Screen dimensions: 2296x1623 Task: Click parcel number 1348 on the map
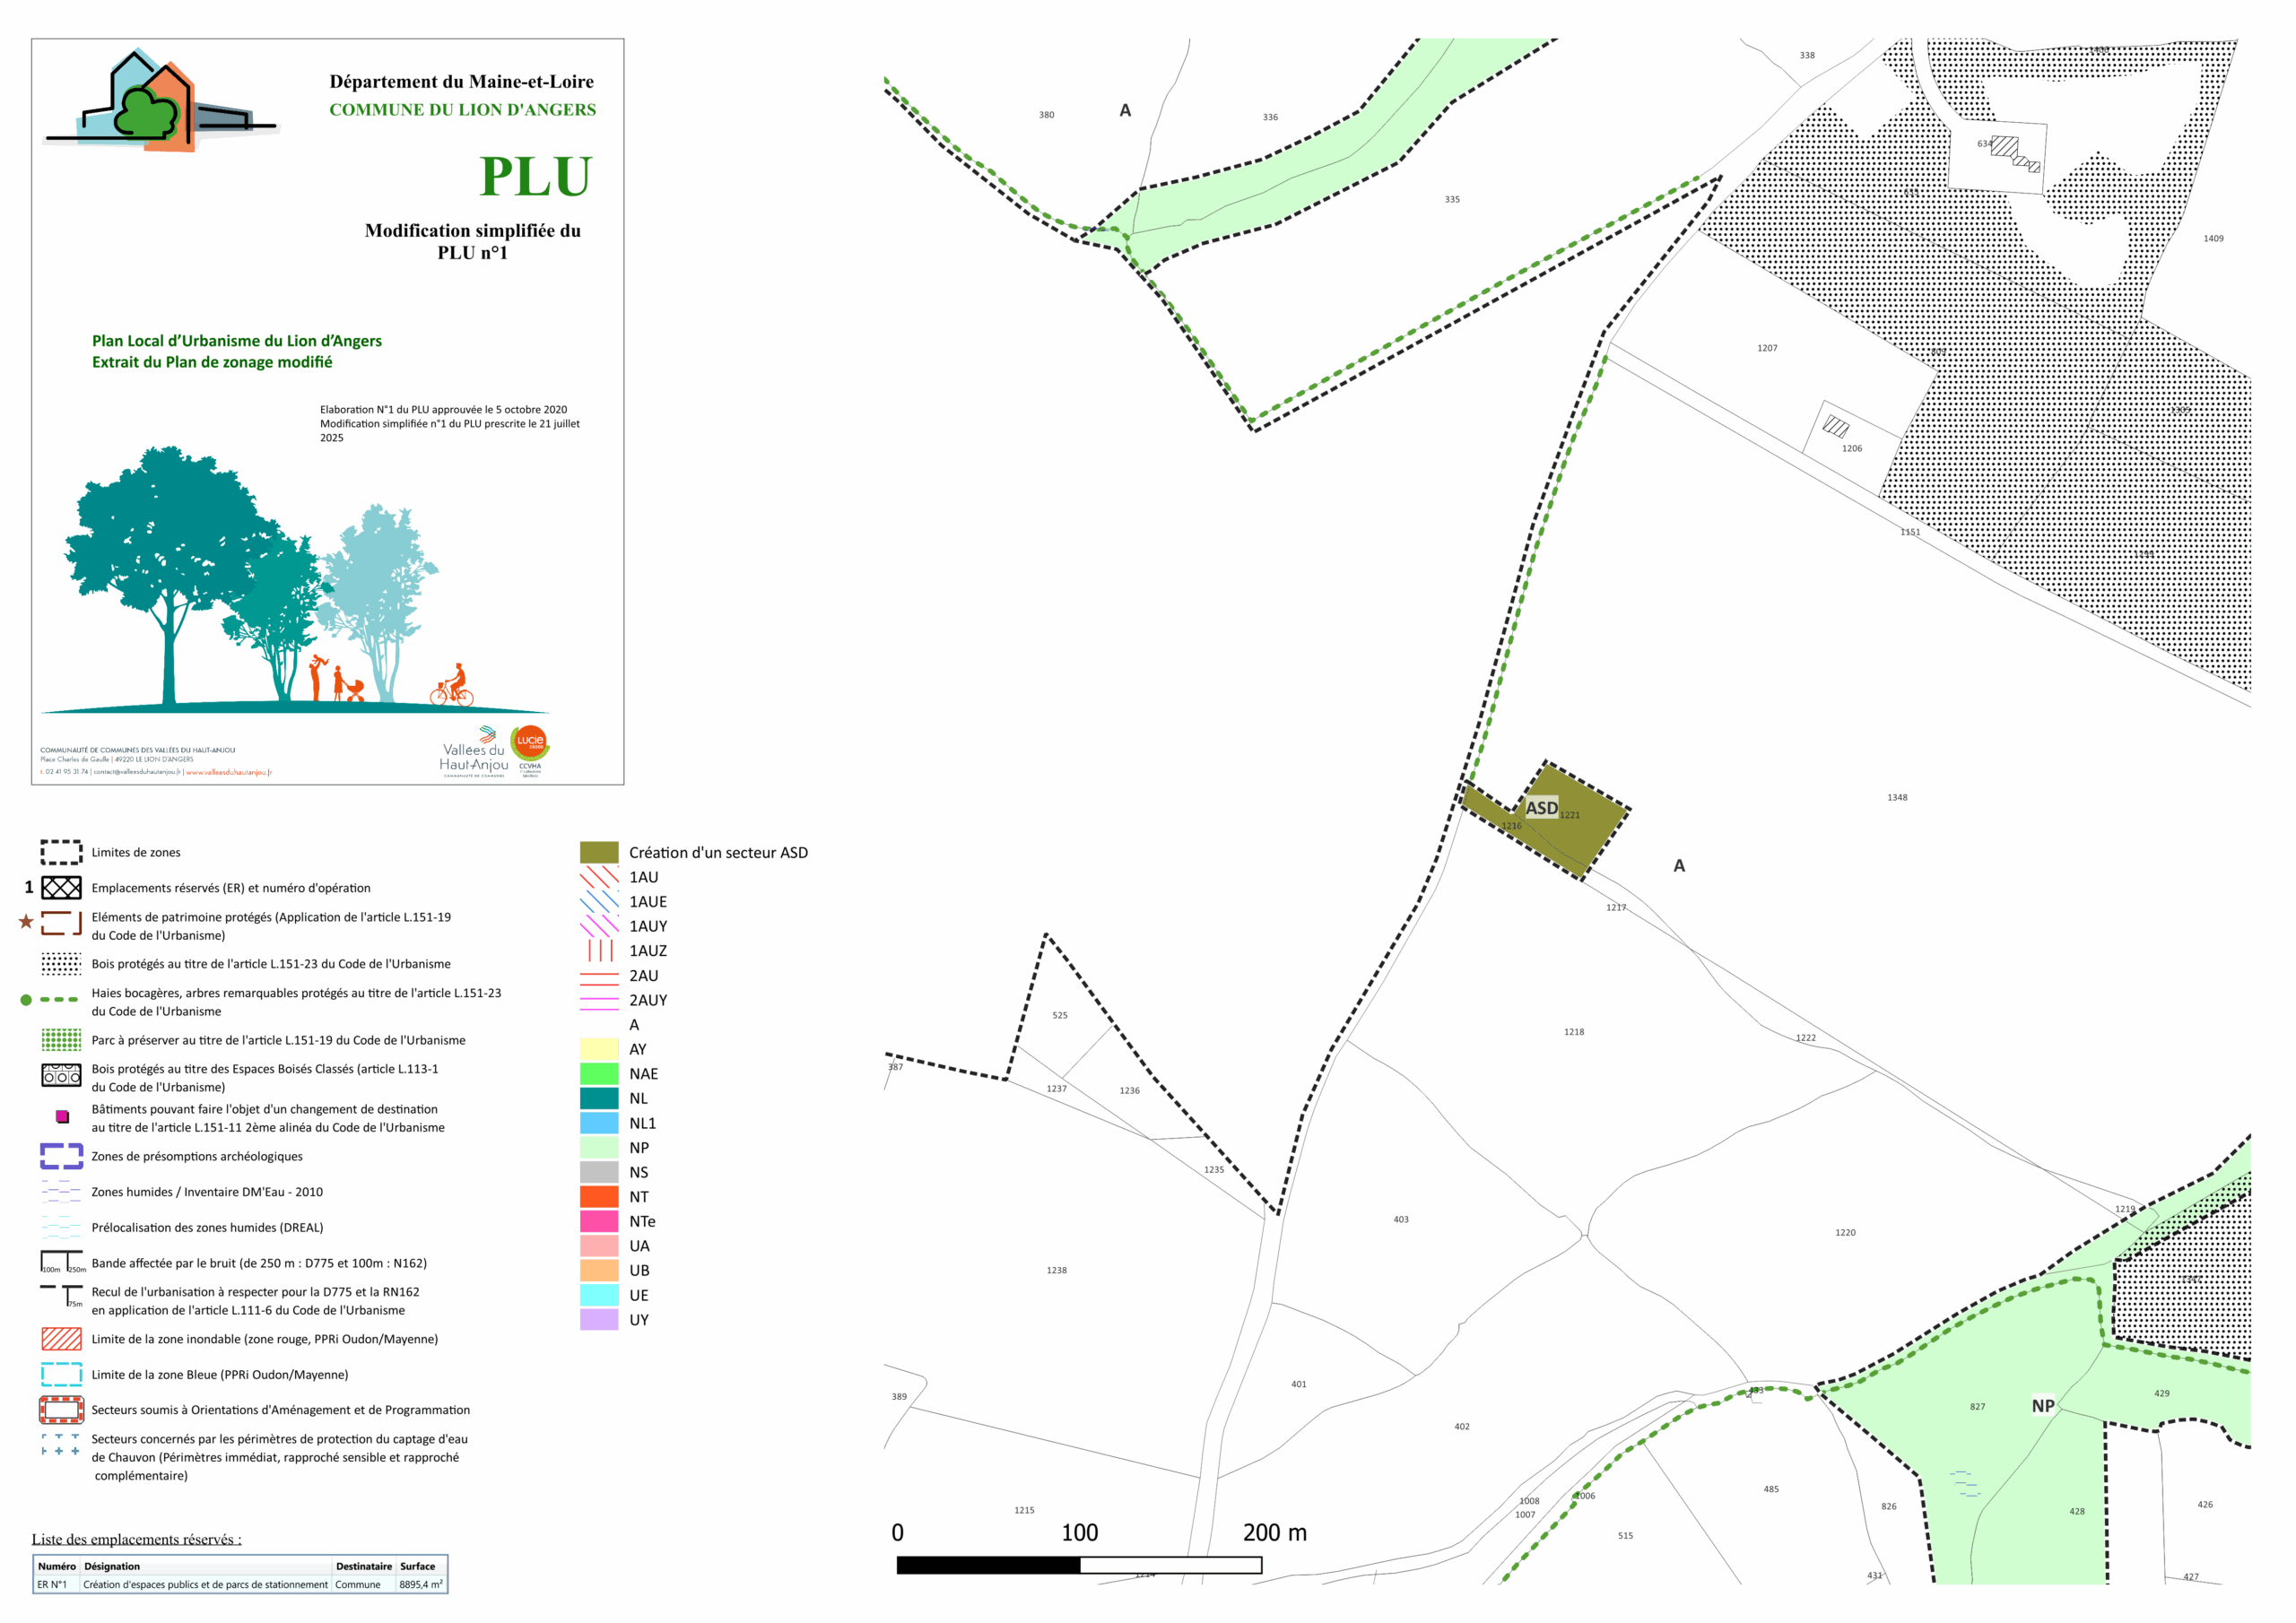pyautogui.click(x=1896, y=798)
